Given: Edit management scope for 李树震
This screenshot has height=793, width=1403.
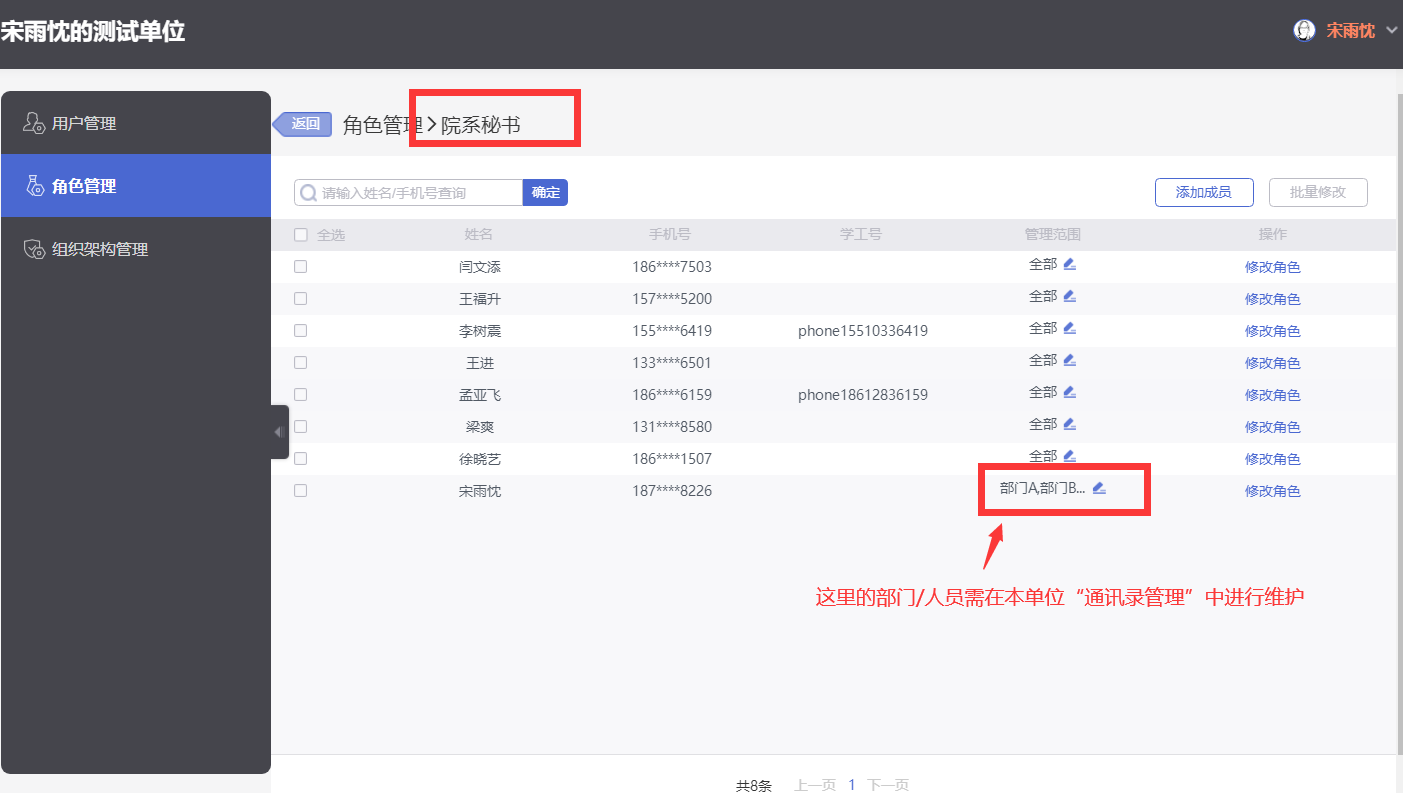Looking at the screenshot, I should pos(1069,328).
